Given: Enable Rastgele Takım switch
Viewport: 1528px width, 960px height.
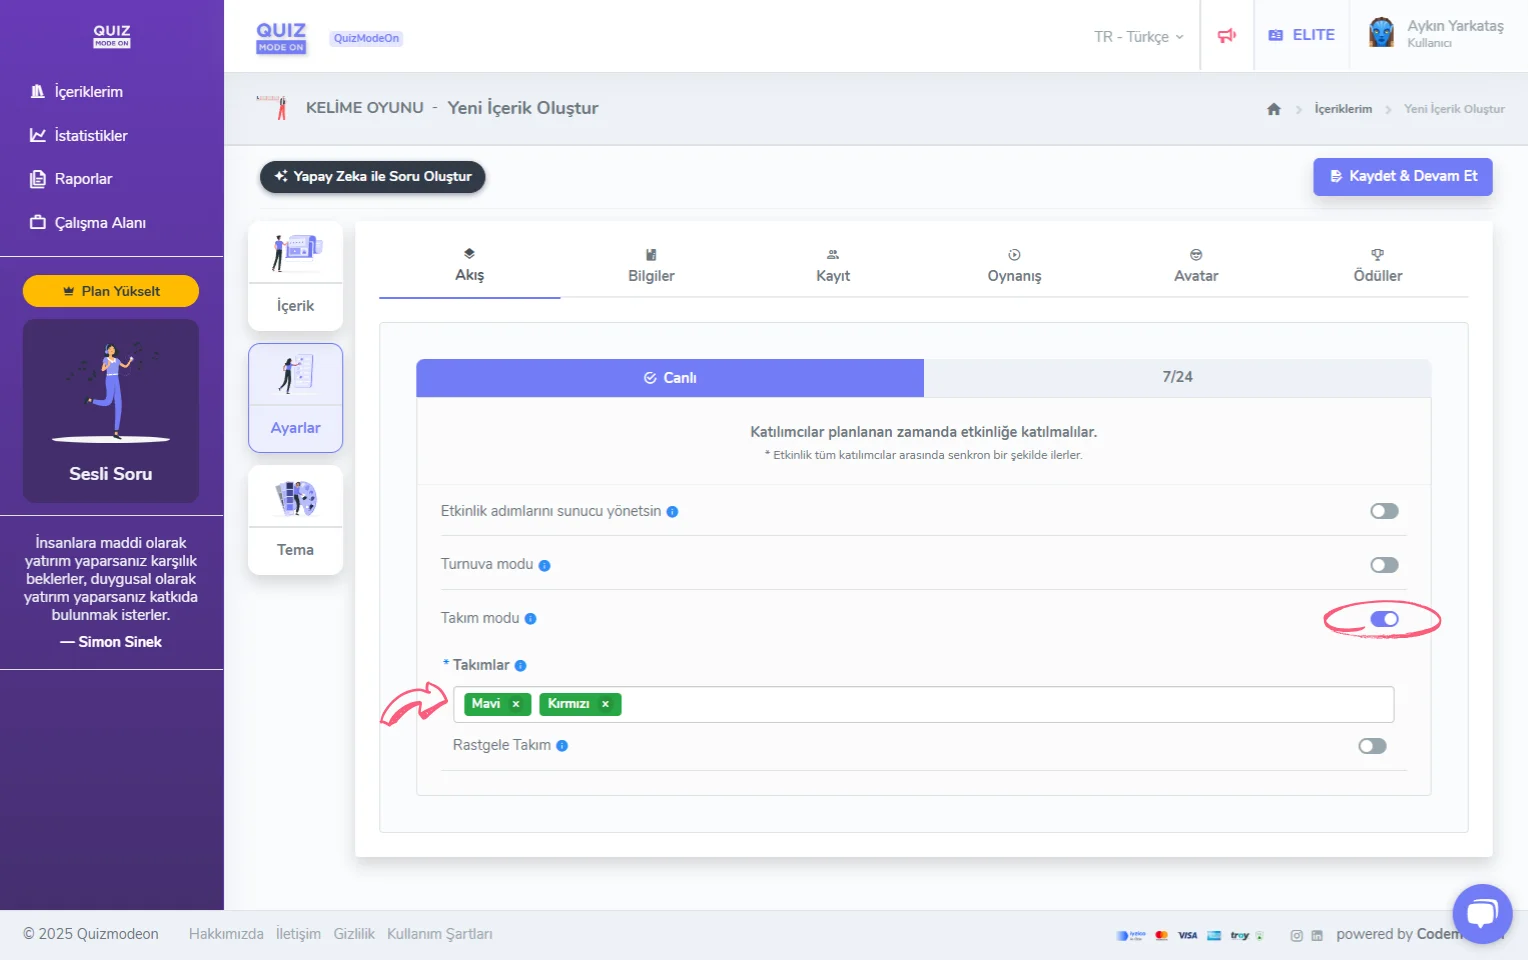Looking at the screenshot, I should coord(1372,746).
